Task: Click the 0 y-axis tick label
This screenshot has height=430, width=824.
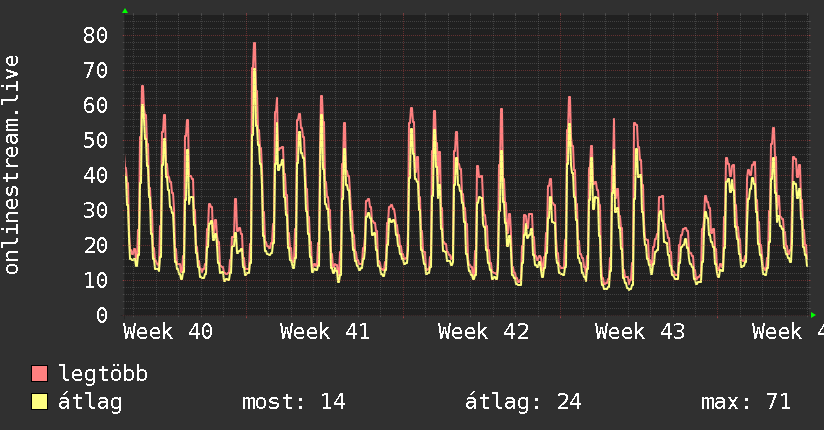Action: [102, 315]
